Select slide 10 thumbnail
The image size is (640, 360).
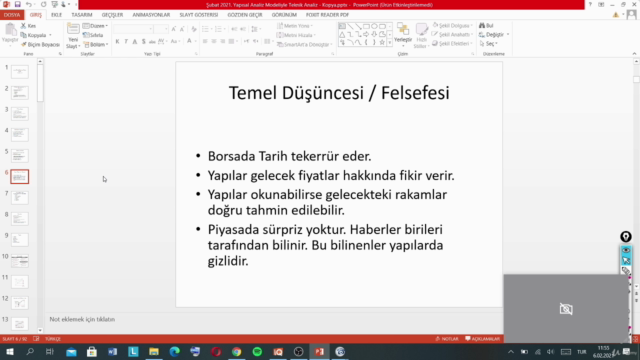click(20, 260)
